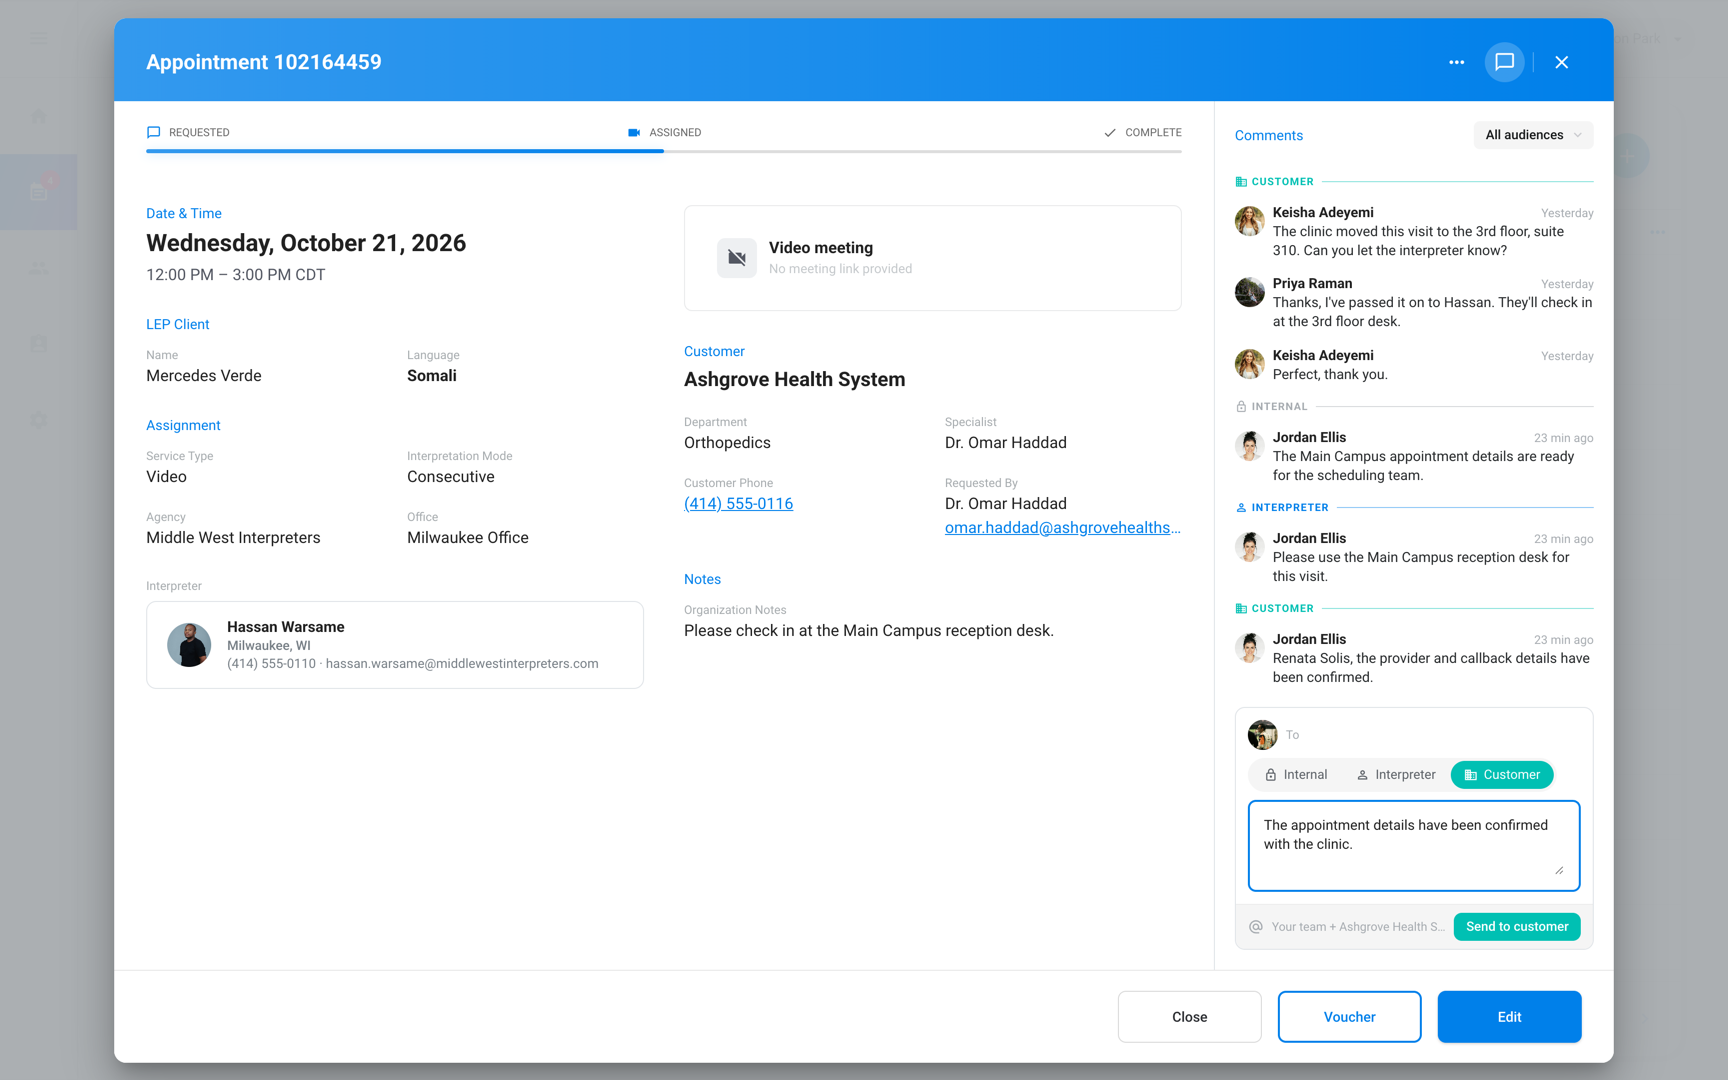Toggle the comments panel chat icon

1504,62
